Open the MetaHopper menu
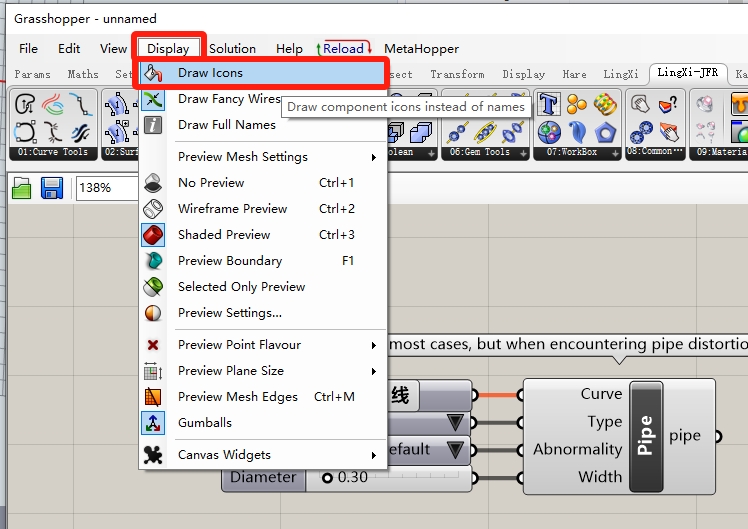 coord(421,49)
